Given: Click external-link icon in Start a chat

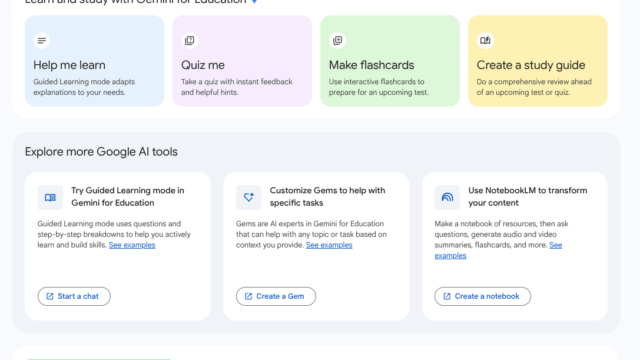Looking at the screenshot, I should (x=50, y=296).
